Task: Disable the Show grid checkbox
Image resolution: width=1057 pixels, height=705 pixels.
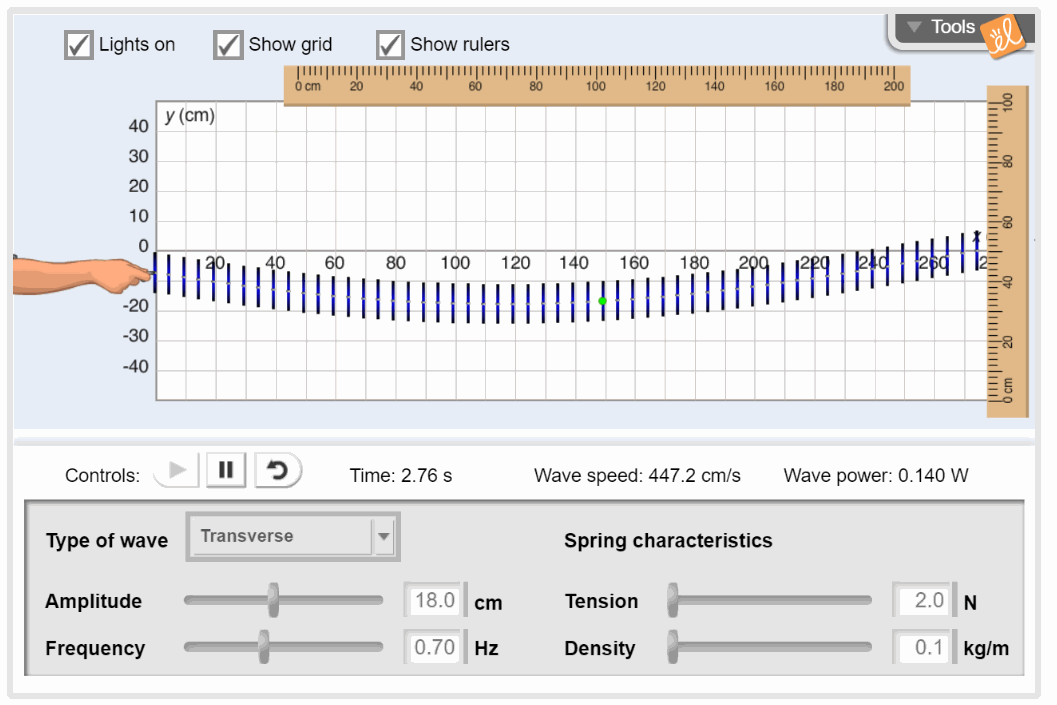Action: (229, 45)
